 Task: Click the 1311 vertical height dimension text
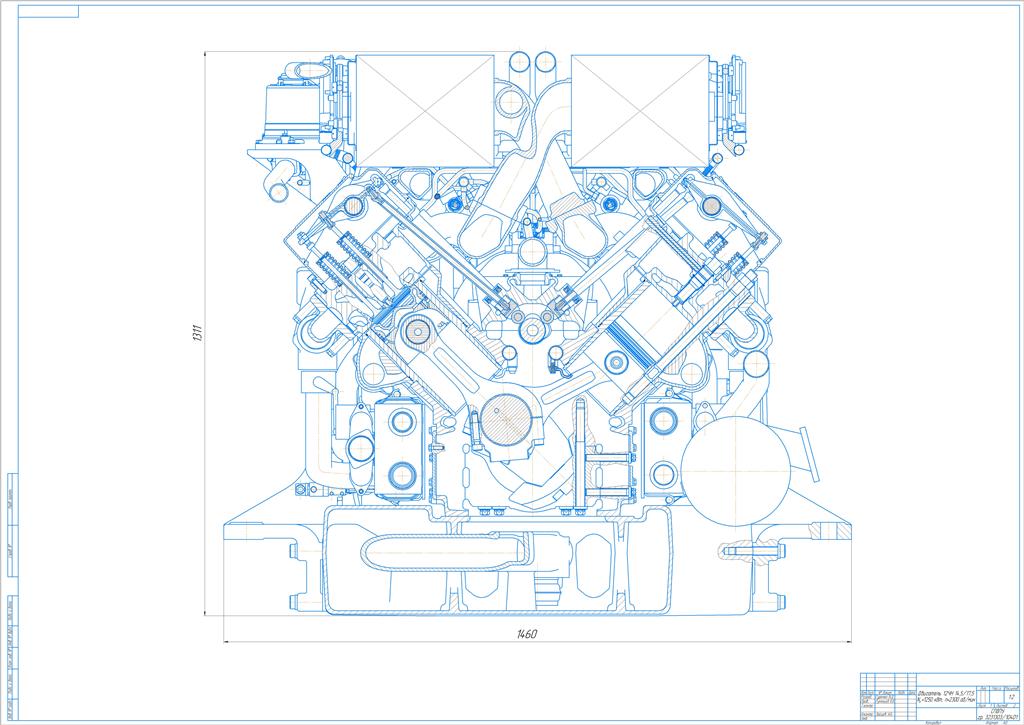(197, 334)
